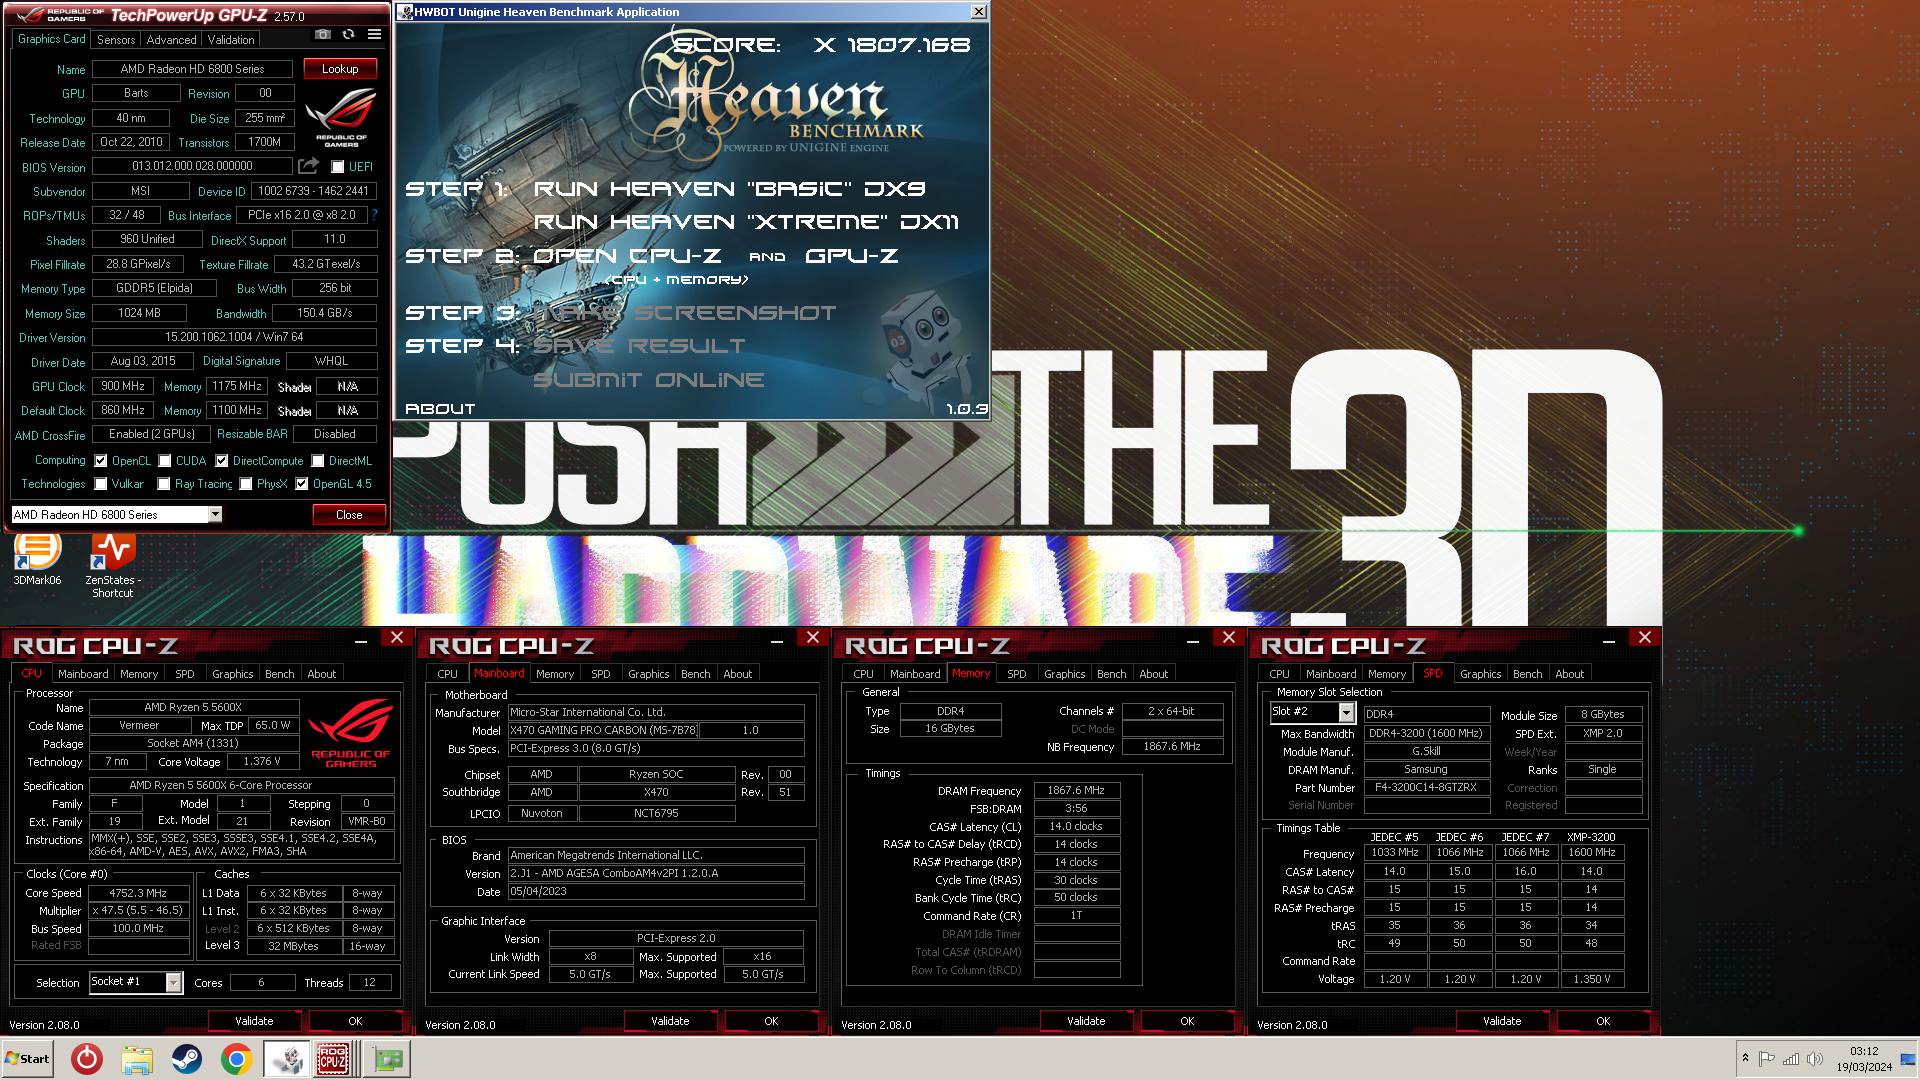Click the ROG logo in CPU-Z CPU window
Image resolution: width=1920 pixels, height=1080 pixels.
tap(350, 733)
